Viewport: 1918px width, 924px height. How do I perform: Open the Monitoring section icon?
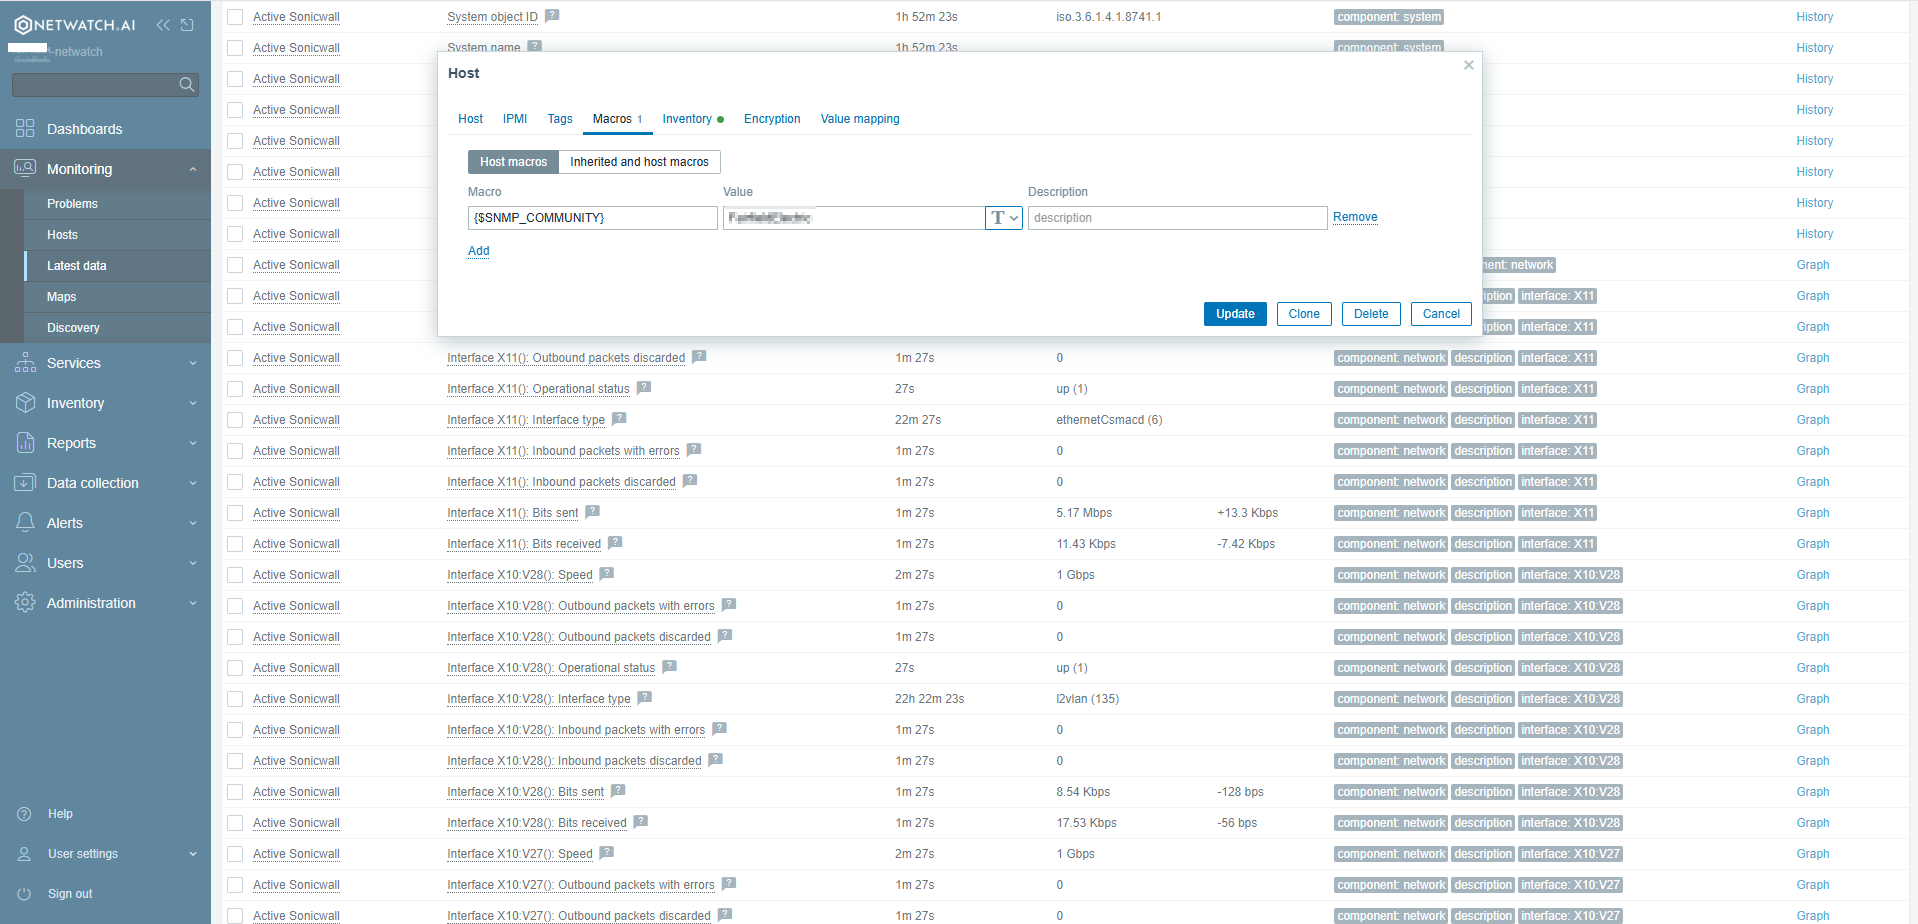24,168
